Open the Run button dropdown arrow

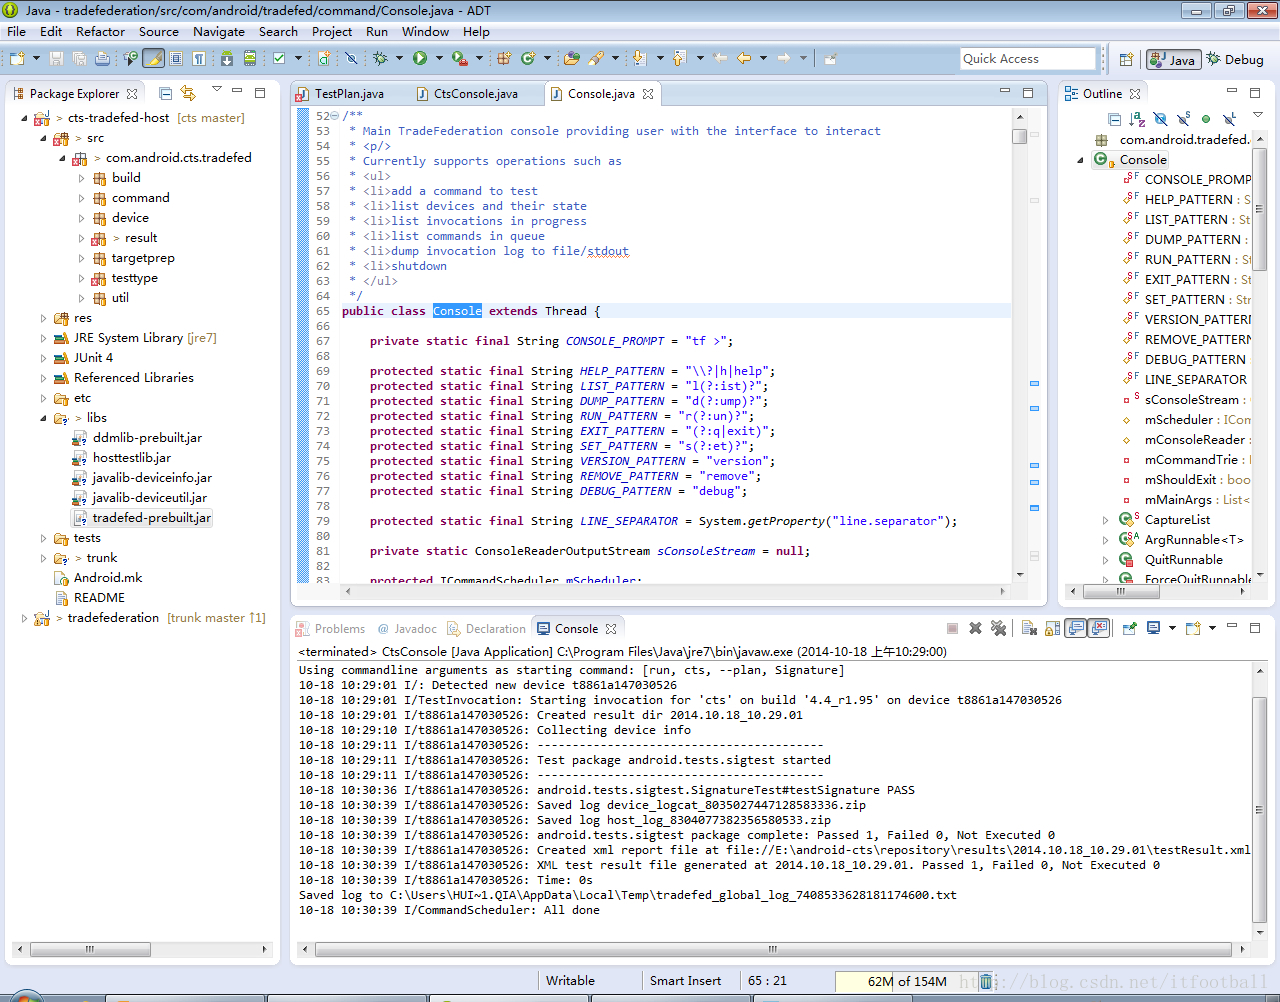click(438, 59)
